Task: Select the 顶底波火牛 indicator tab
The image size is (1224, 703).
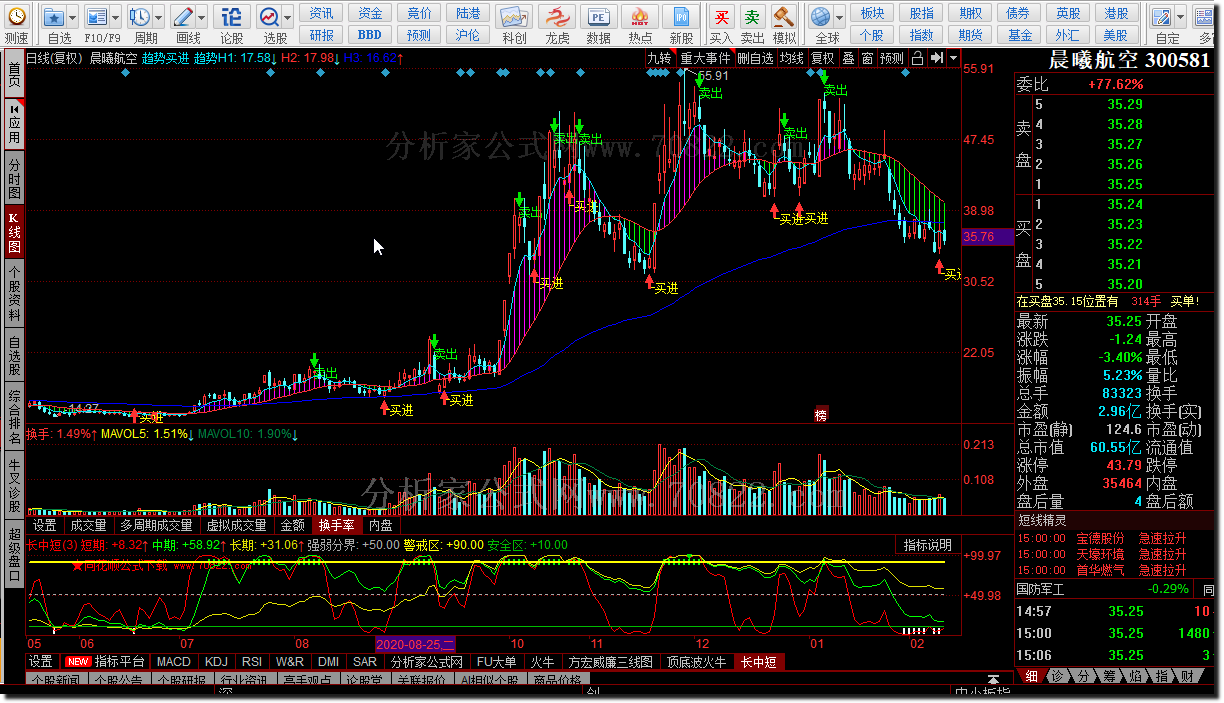Action: click(x=697, y=661)
